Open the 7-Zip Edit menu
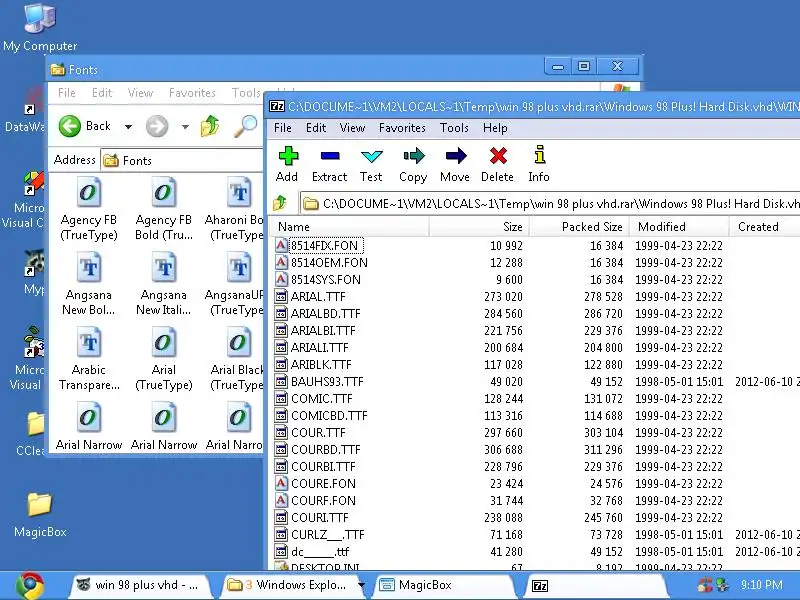800x600 pixels. pyautogui.click(x=316, y=128)
